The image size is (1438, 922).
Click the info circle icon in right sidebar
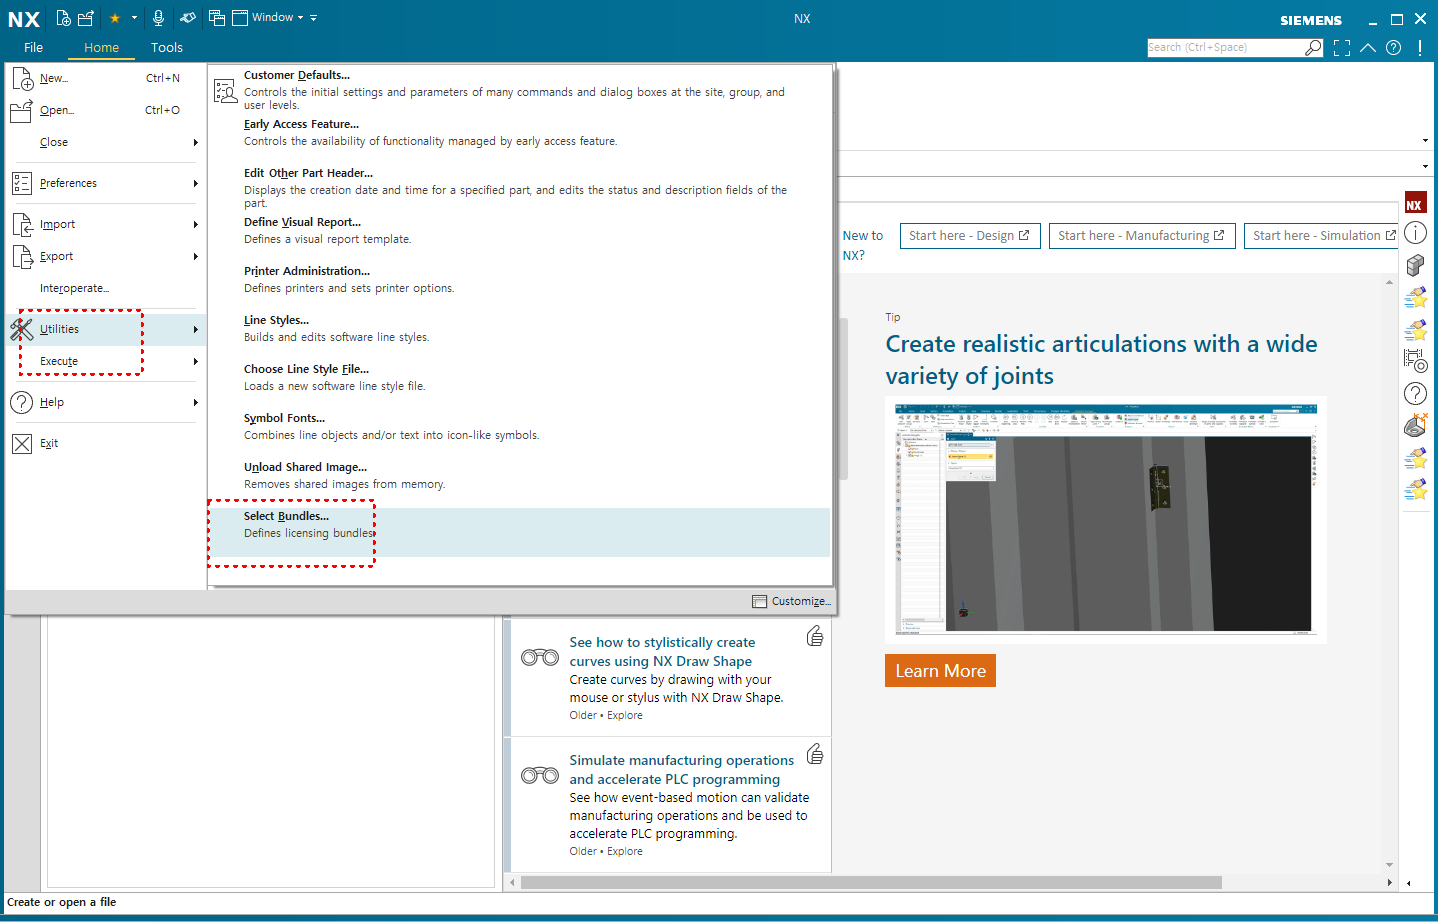(x=1415, y=233)
